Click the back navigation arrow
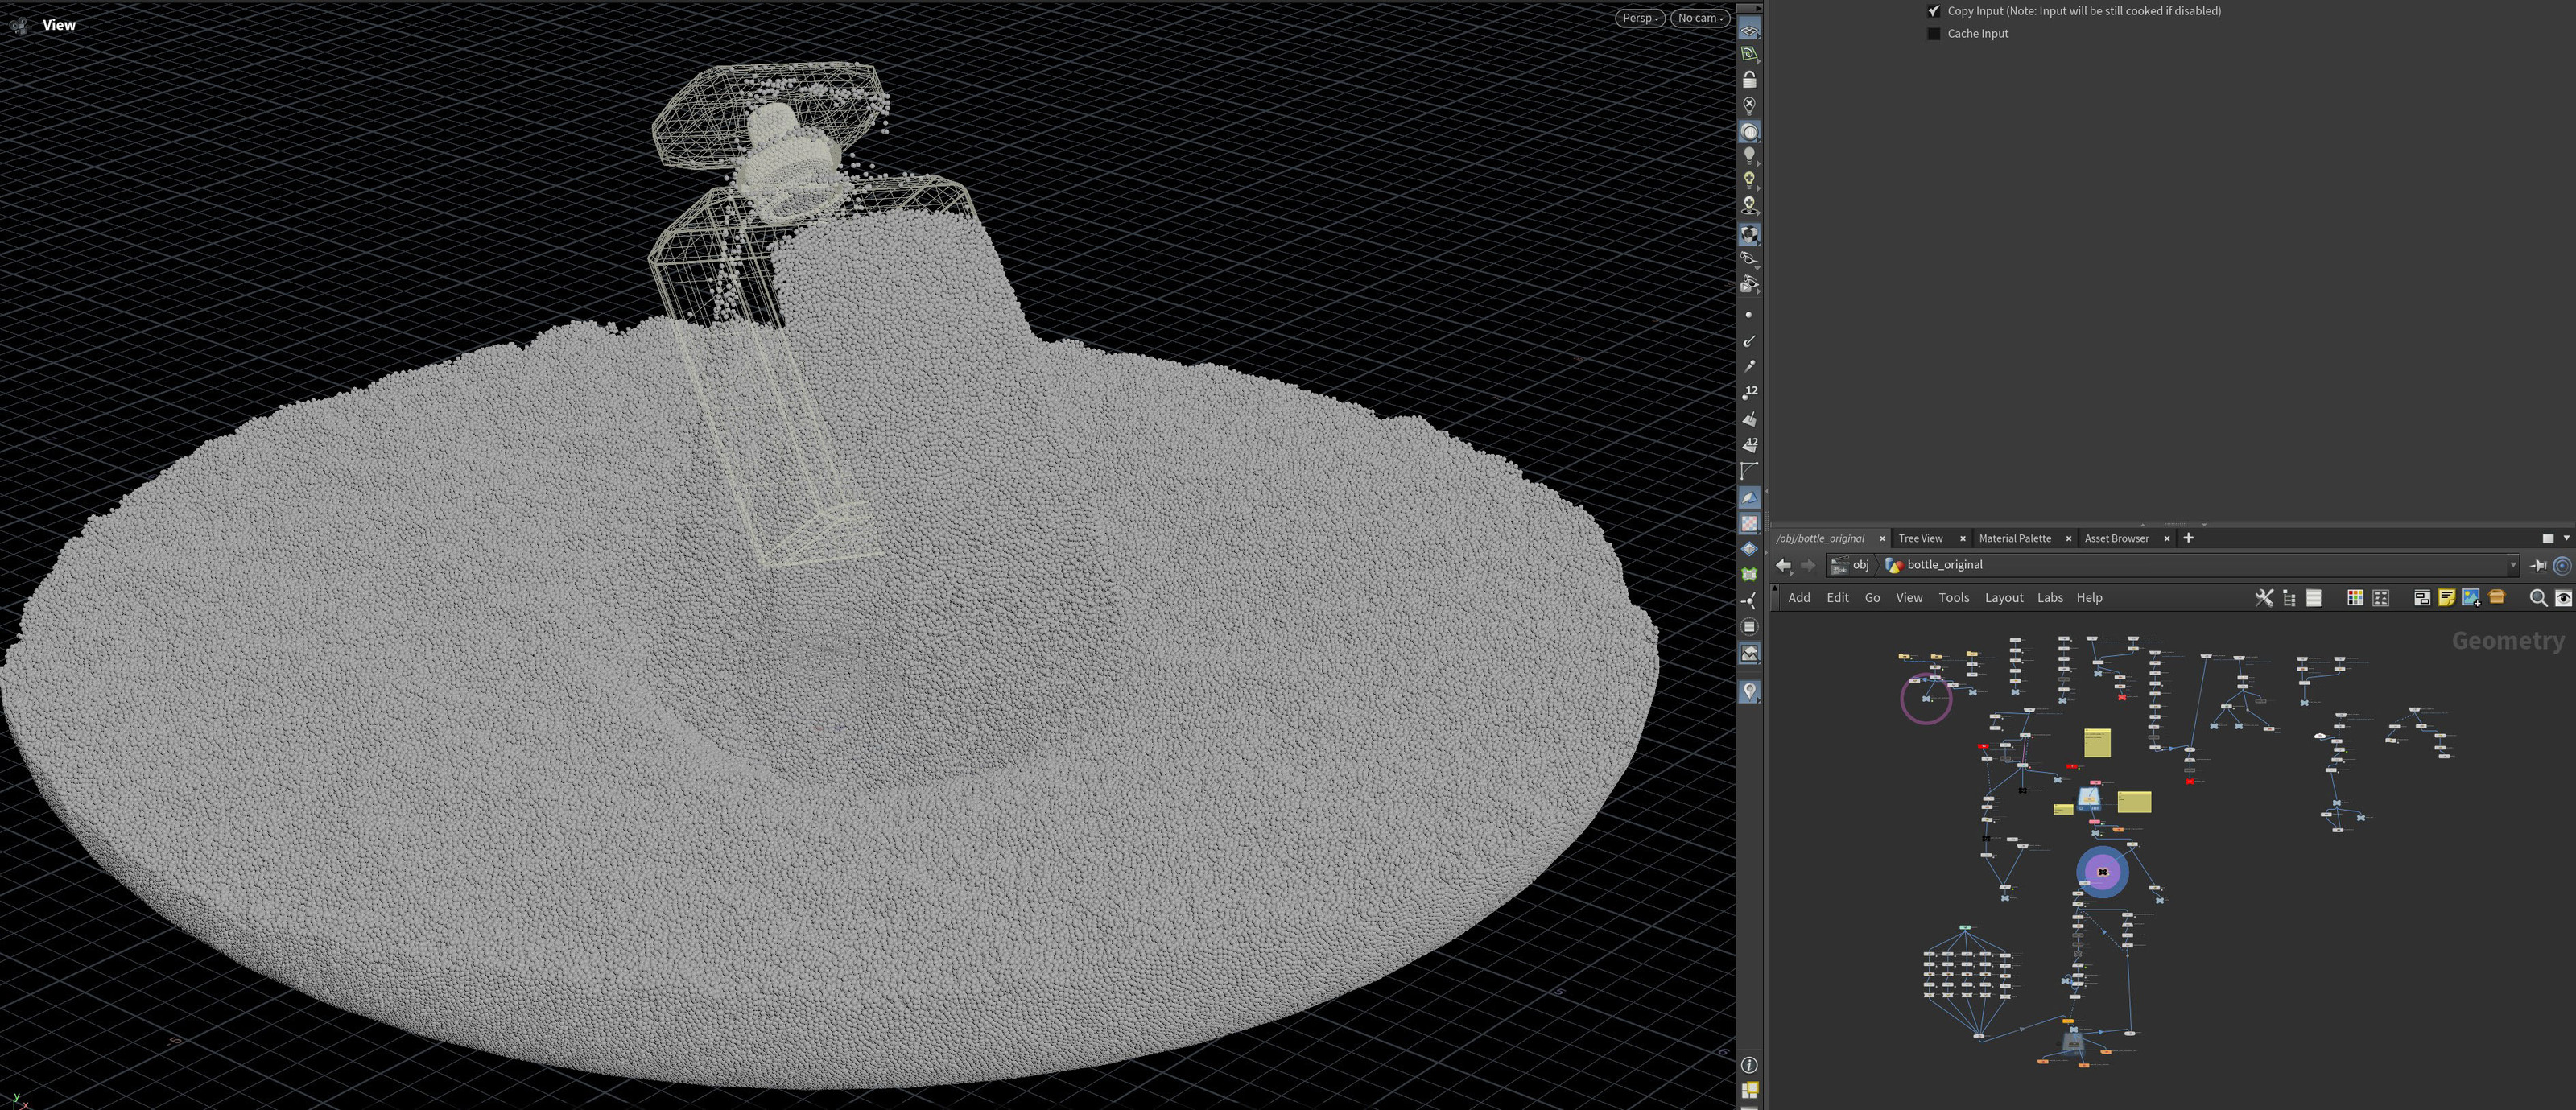Screen dimensions: 2576x1110 pyautogui.click(x=1783, y=565)
